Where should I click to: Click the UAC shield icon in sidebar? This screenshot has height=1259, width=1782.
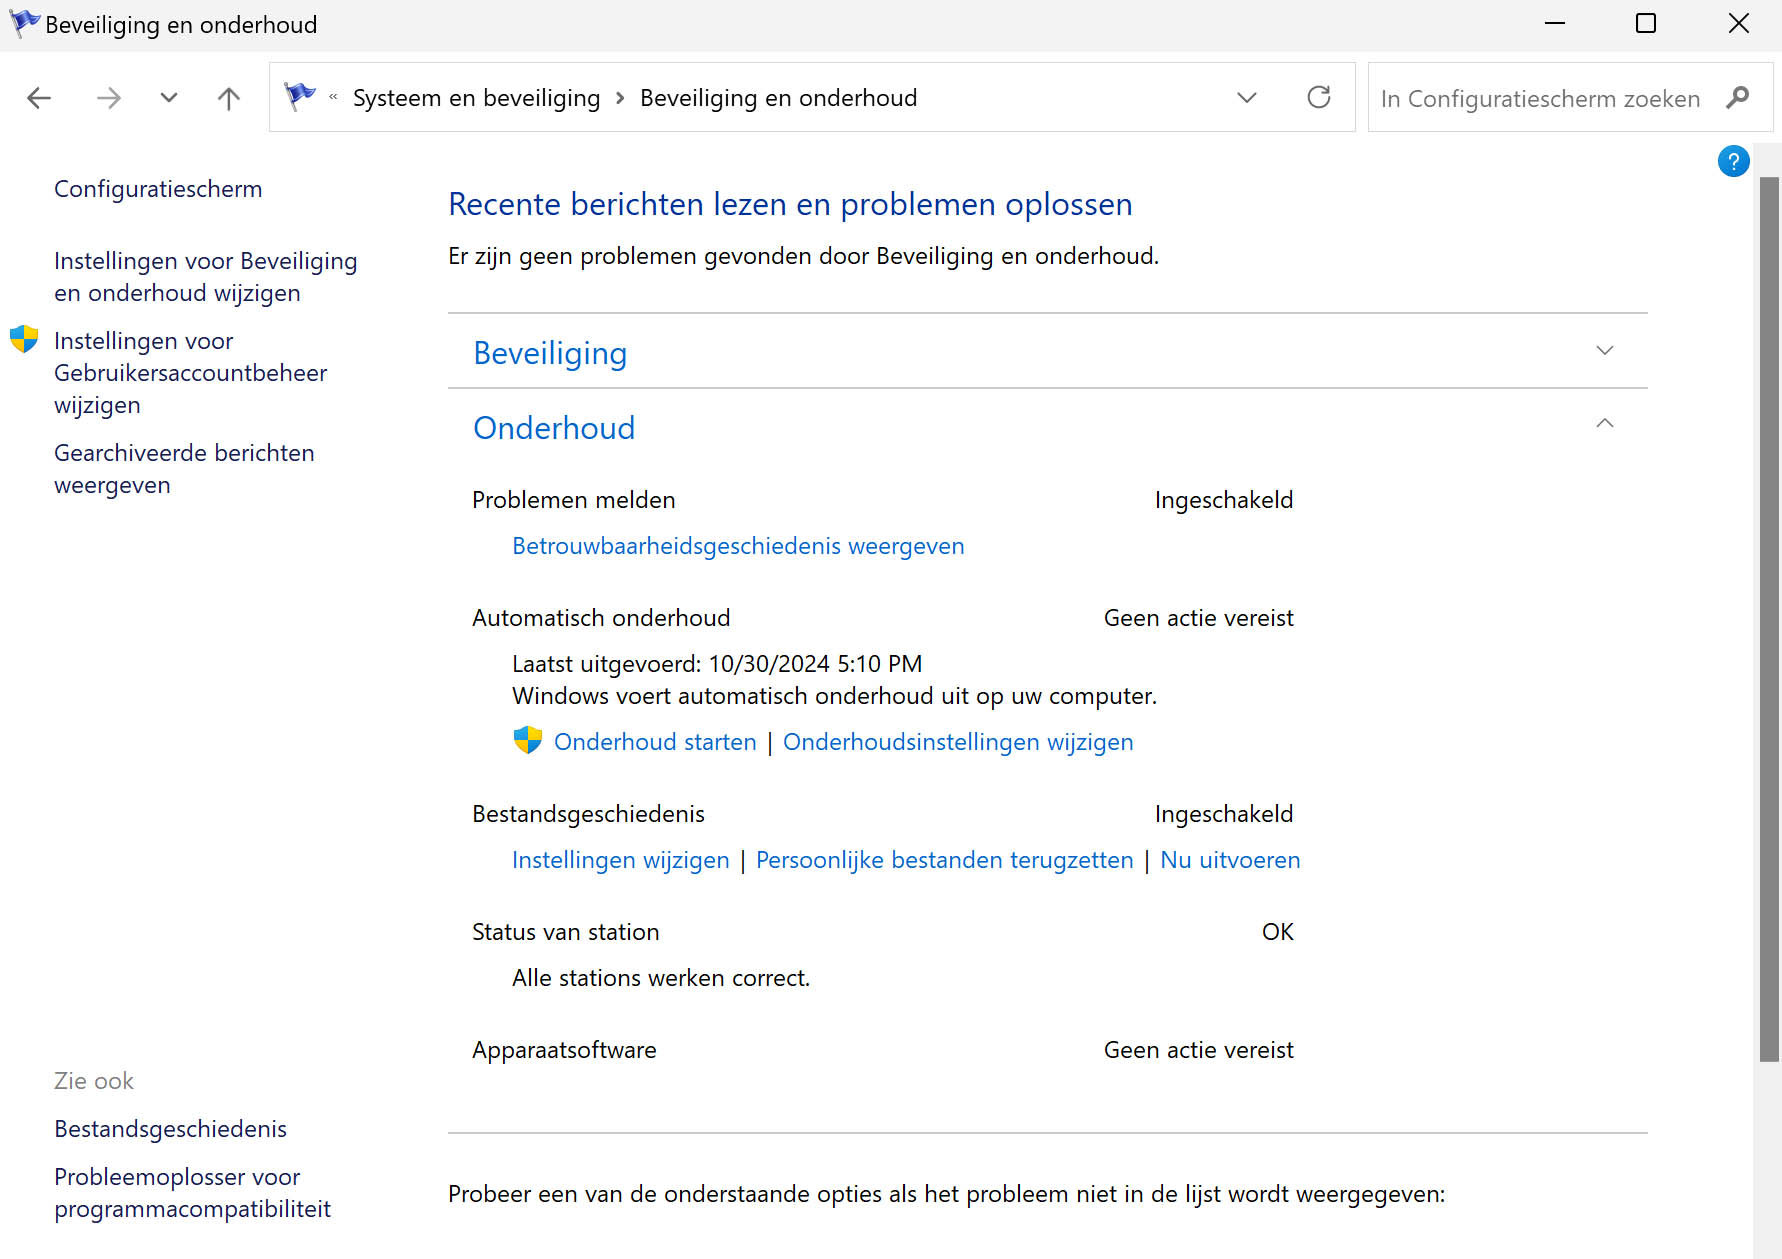coord(24,339)
